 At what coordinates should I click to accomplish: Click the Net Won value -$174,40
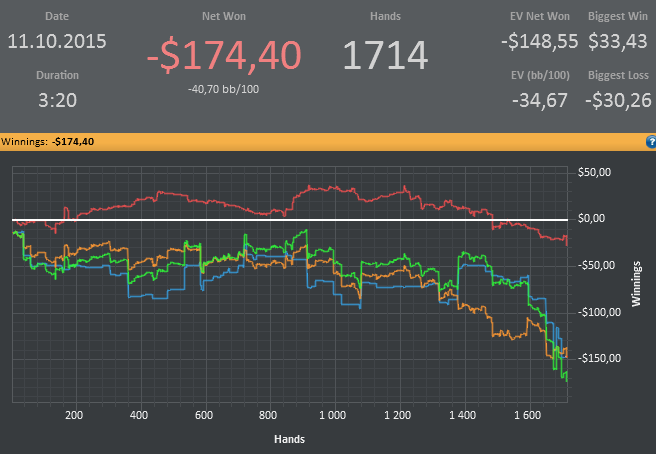224,55
